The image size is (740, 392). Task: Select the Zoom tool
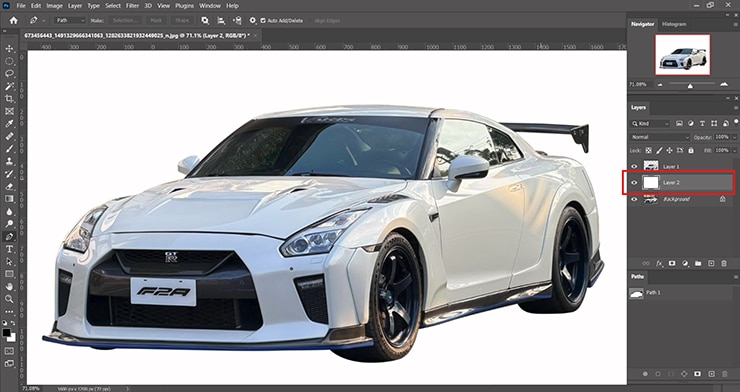(9, 299)
